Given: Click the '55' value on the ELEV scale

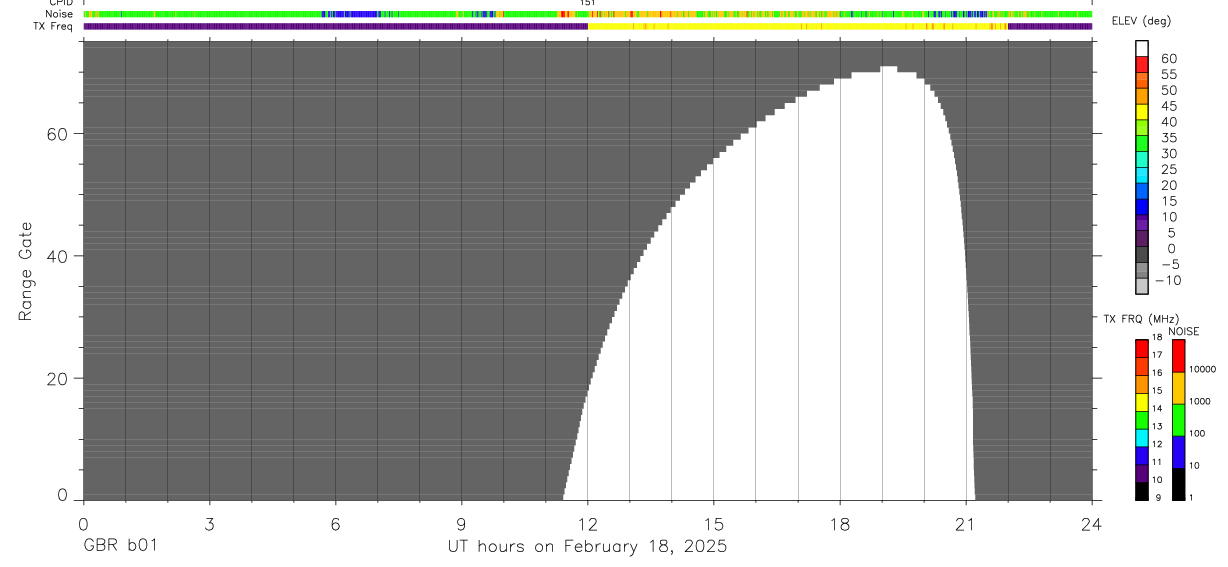Looking at the screenshot, I should click(x=1168, y=74).
